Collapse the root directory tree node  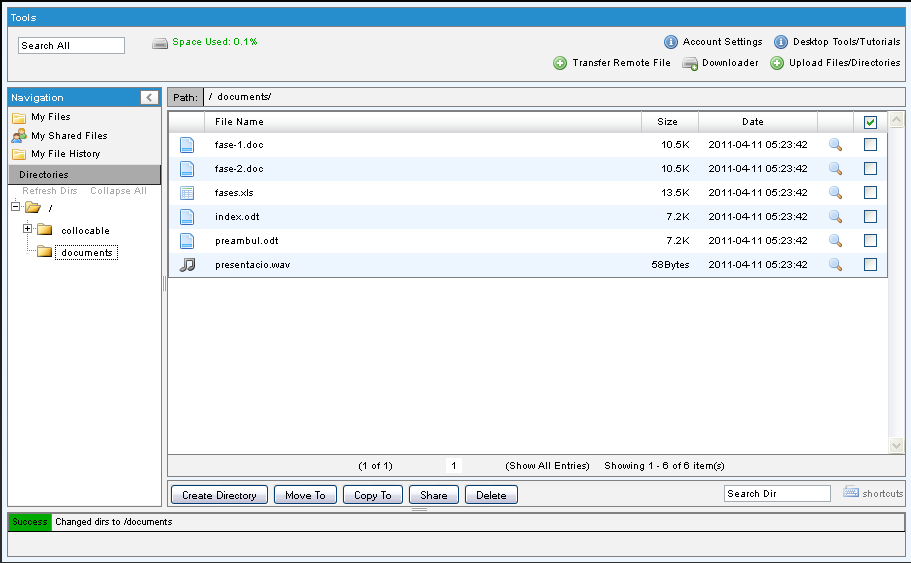15,207
